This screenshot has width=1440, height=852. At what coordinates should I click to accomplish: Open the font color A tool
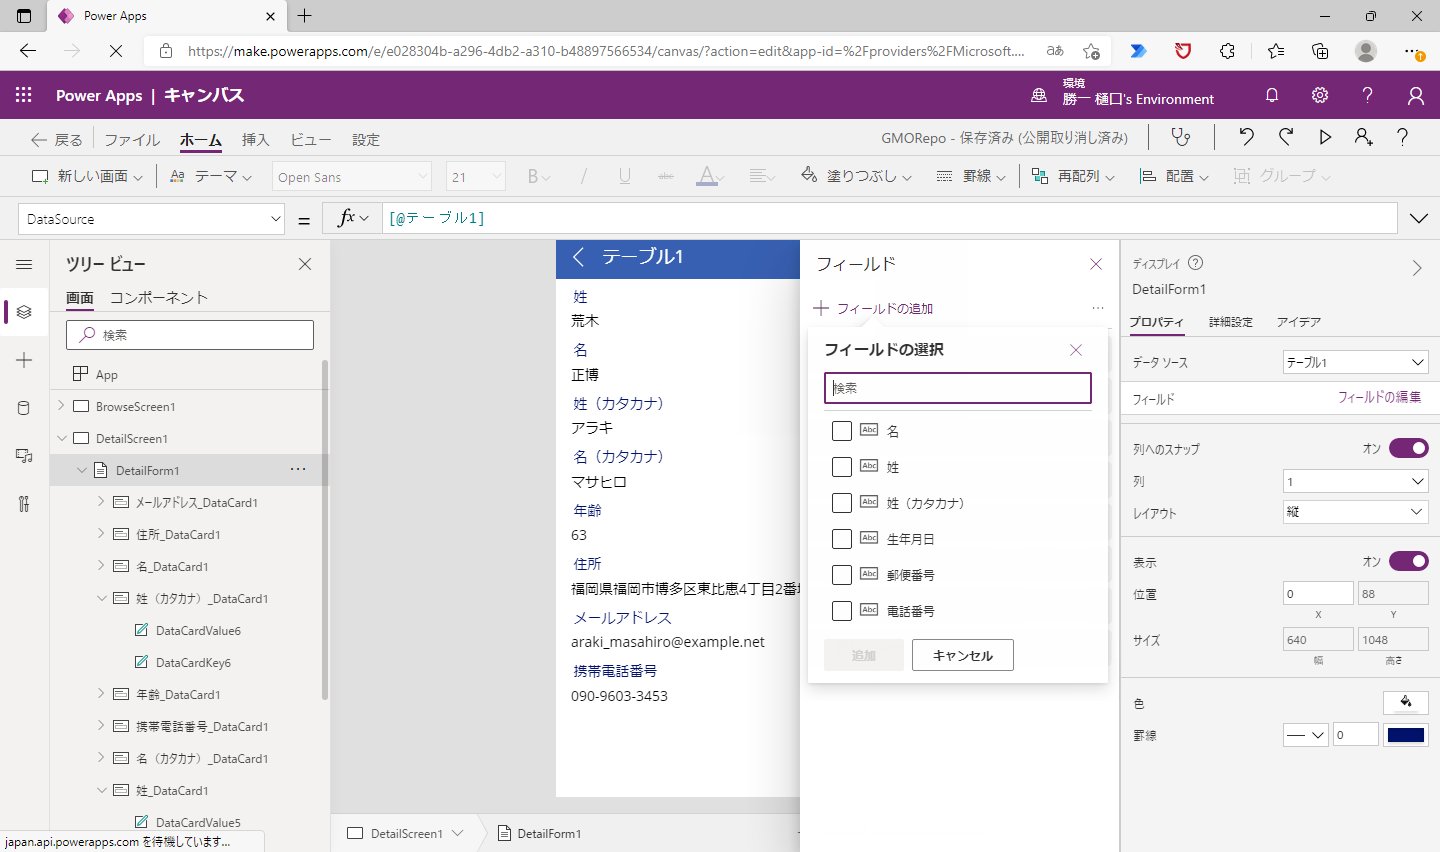point(708,176)
